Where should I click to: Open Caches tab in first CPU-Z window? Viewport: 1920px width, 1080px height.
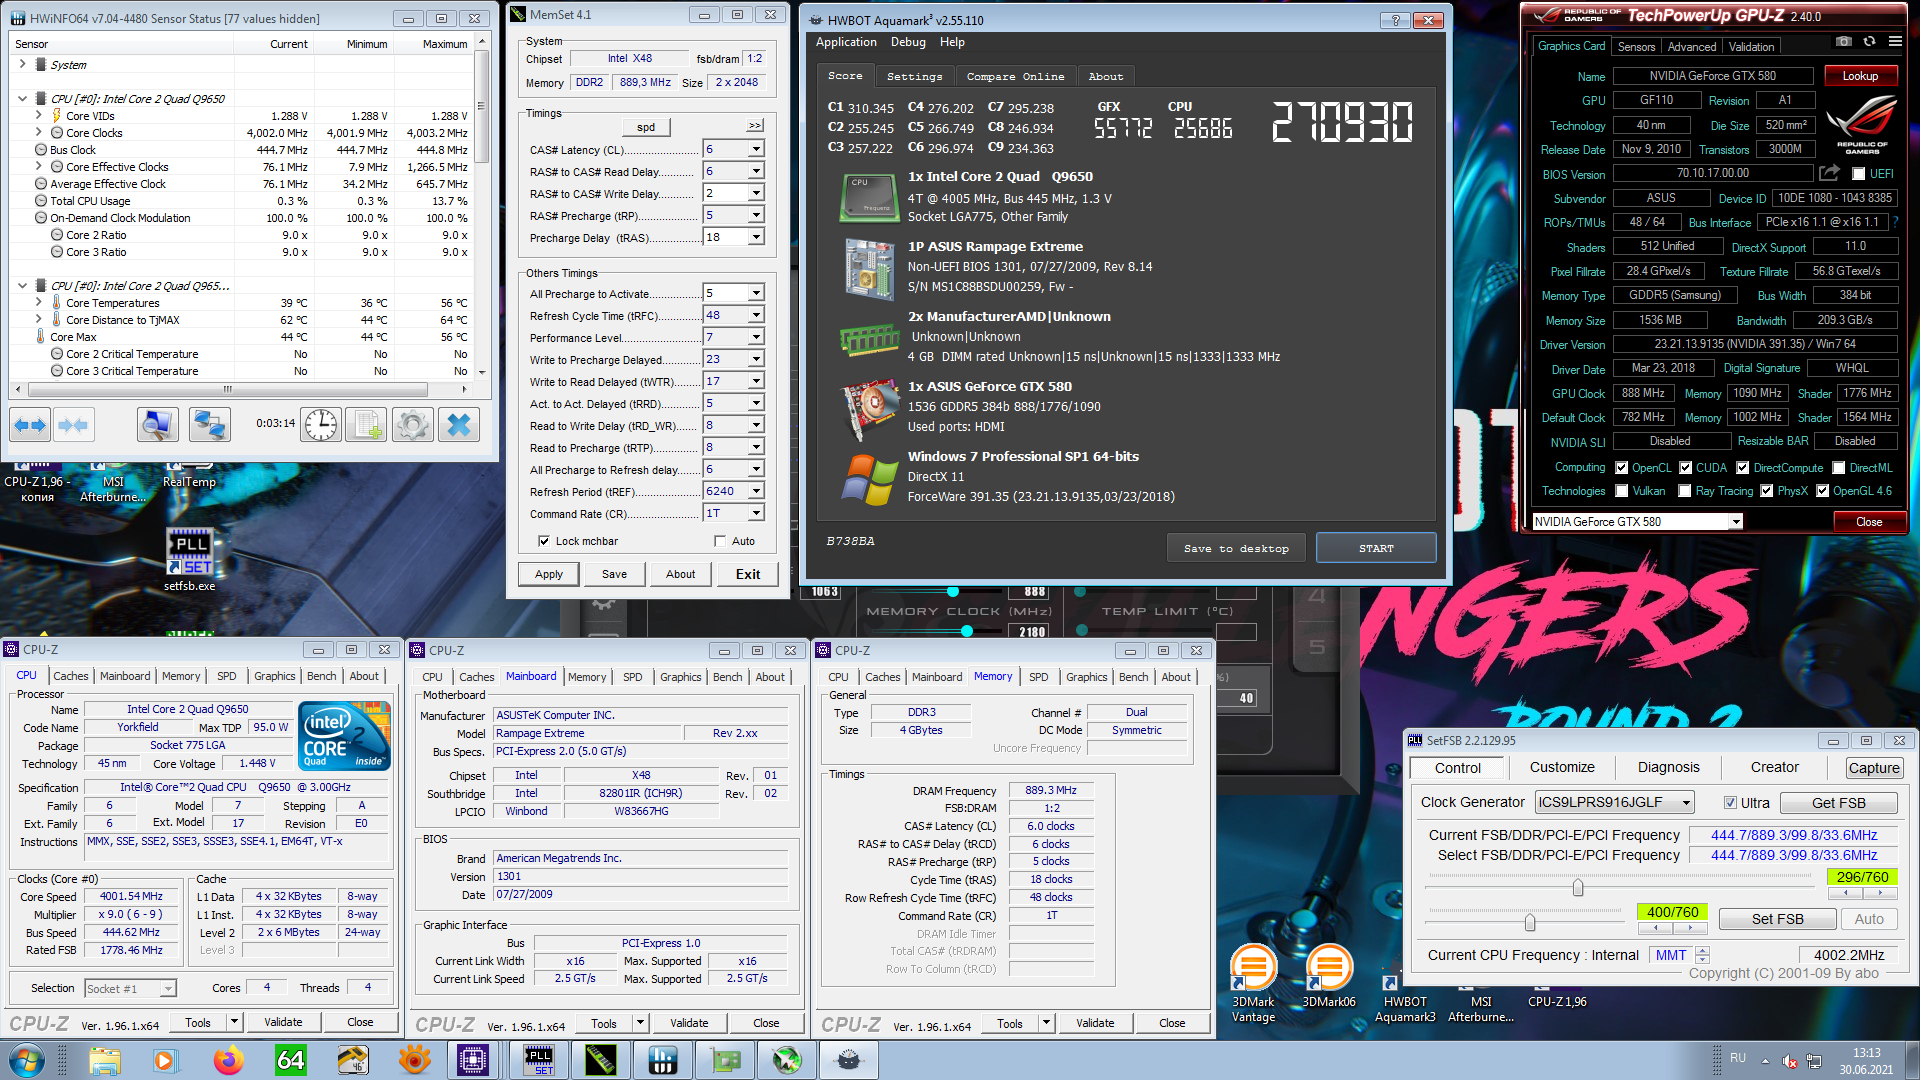(x=70, y=676)
